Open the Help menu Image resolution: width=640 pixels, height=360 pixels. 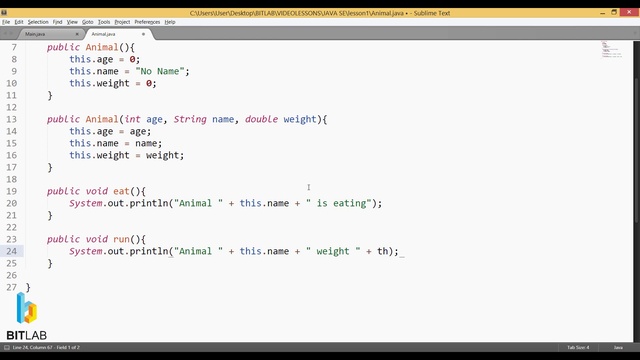170,22
